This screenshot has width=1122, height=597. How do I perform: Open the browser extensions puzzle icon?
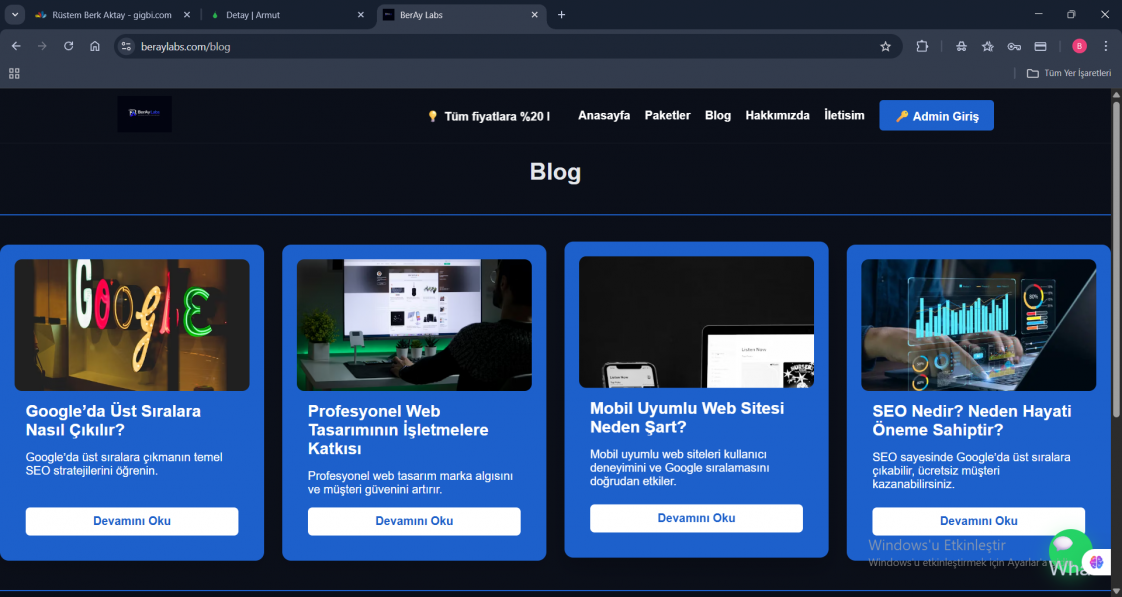pos(922,46)
